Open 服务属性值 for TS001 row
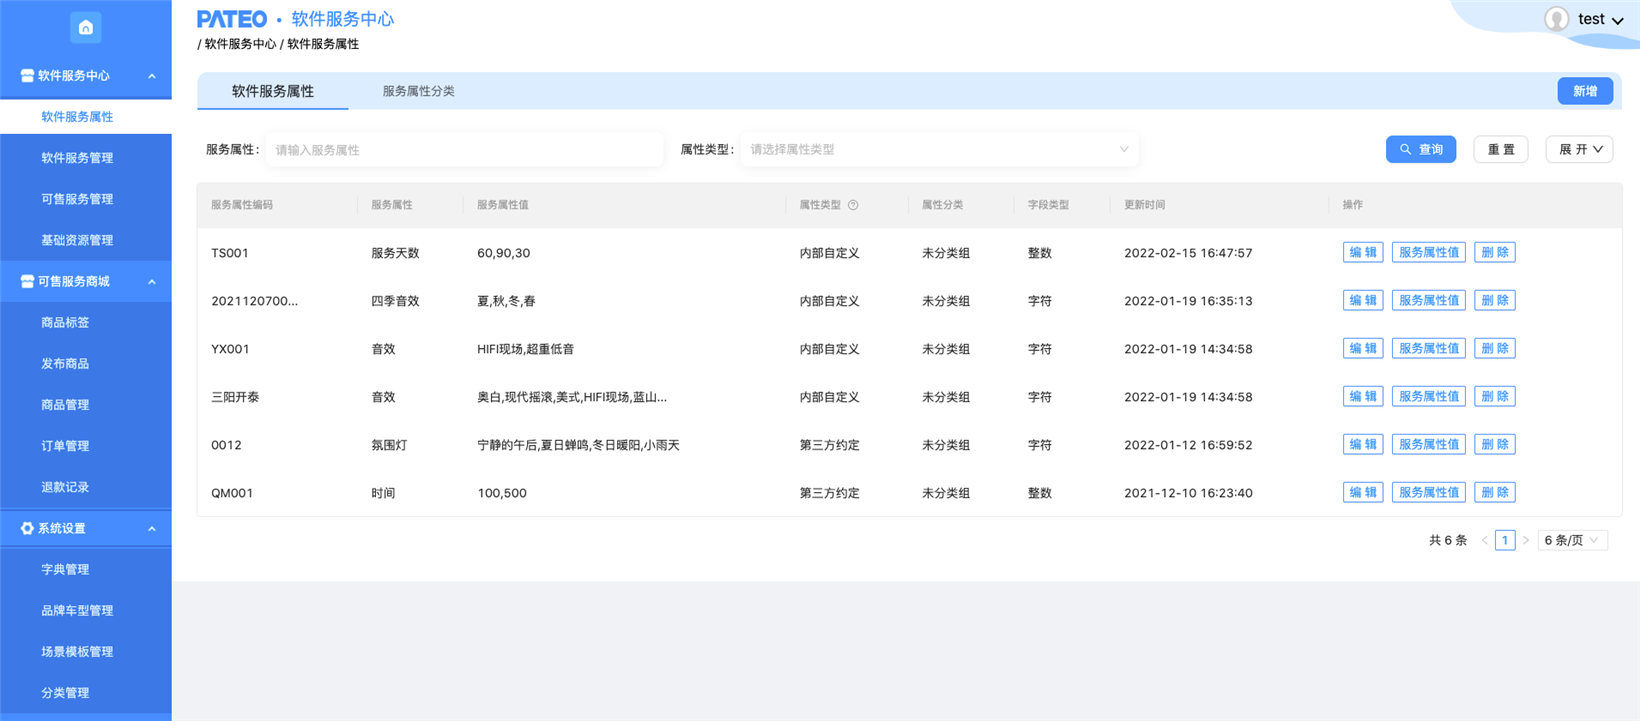This screenshot has height=721, width=1640. (x=1429, y=253)
